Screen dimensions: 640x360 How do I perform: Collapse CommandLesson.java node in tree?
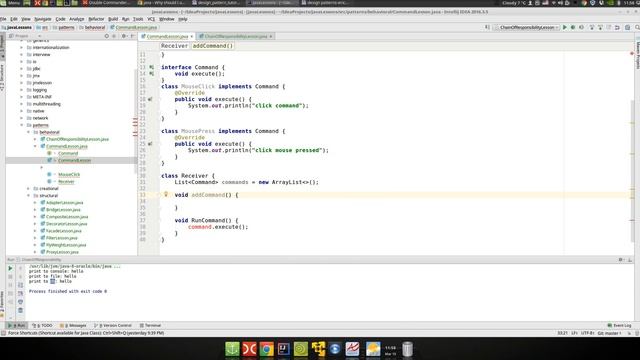pos(35,146)
